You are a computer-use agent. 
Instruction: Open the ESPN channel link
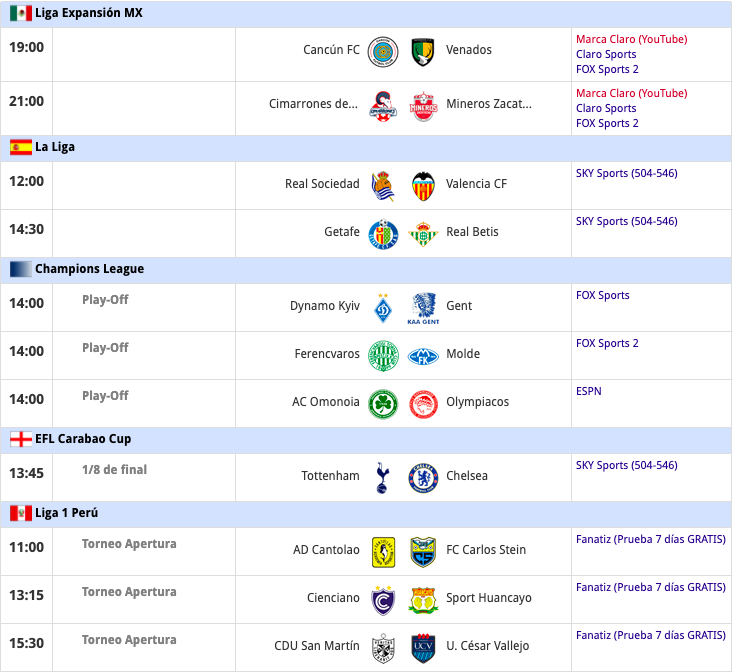(x=589, y=391)
